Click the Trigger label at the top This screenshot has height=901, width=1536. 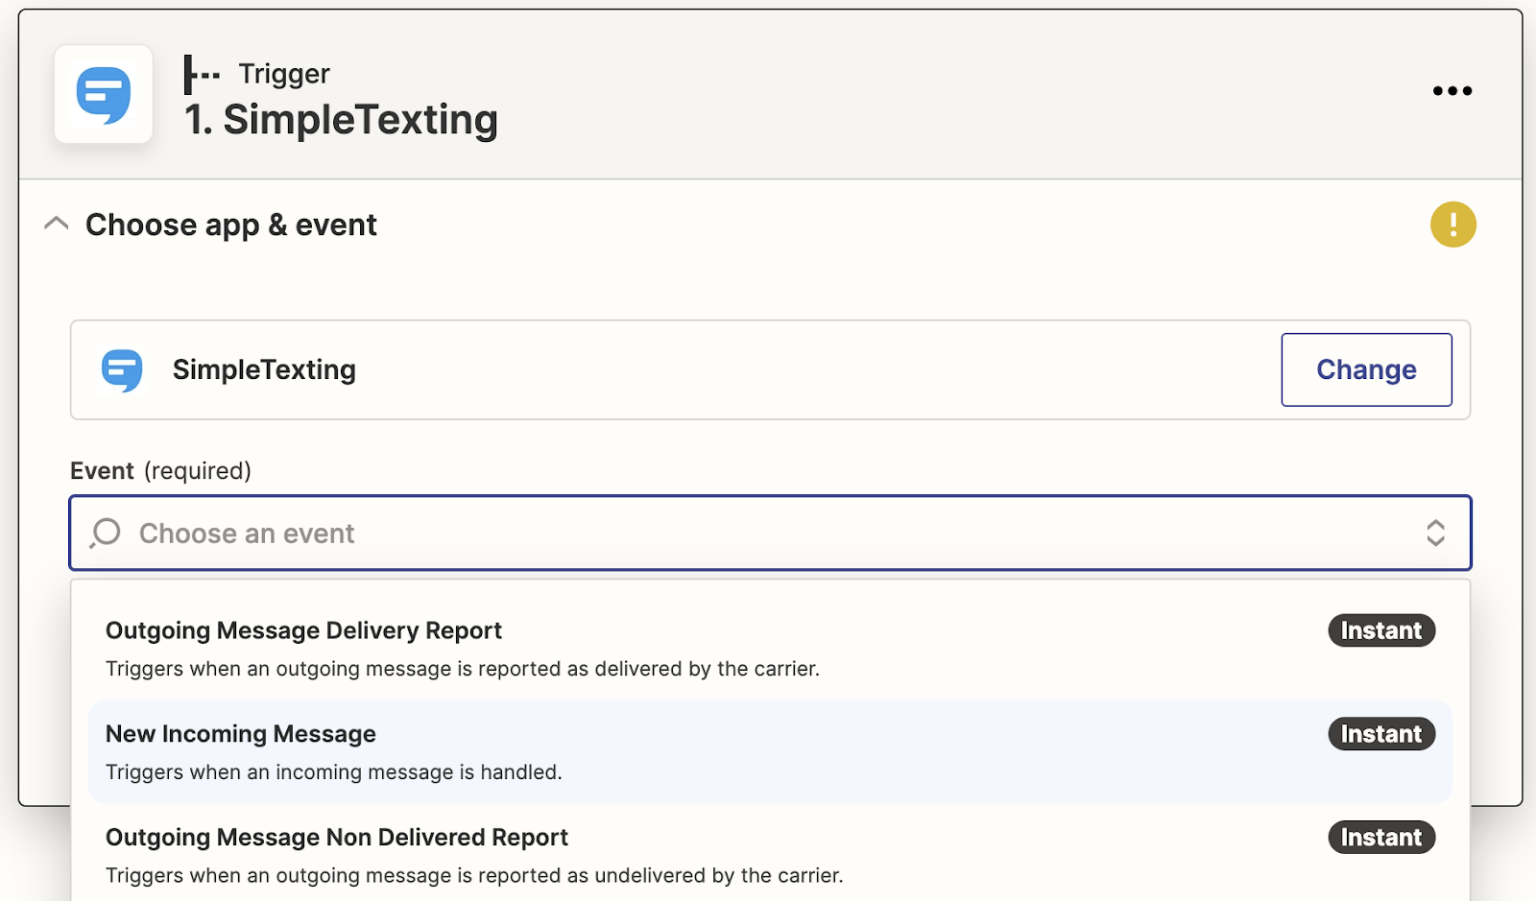283,72
